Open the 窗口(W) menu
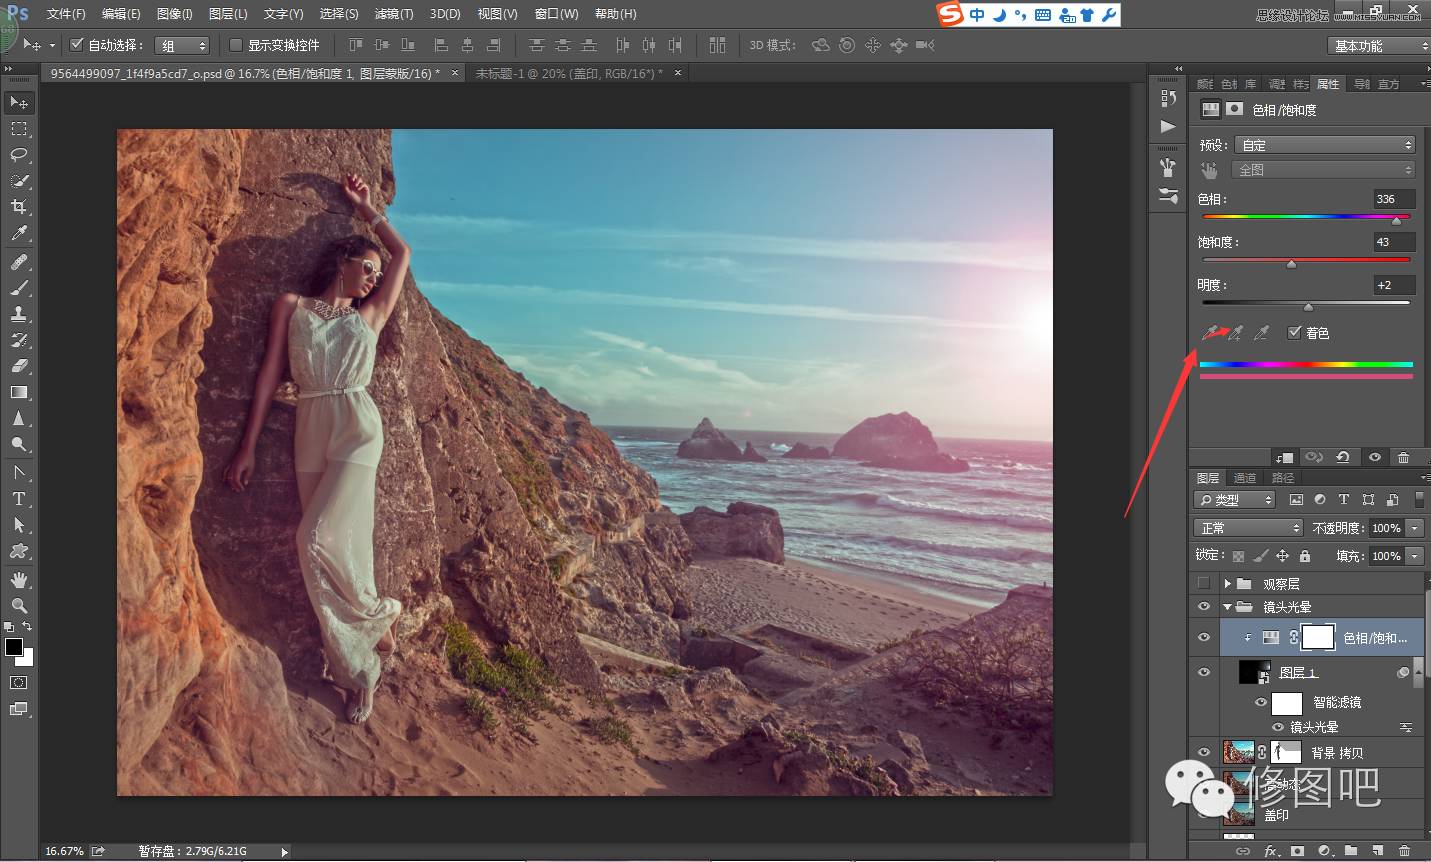 [556, 14]
